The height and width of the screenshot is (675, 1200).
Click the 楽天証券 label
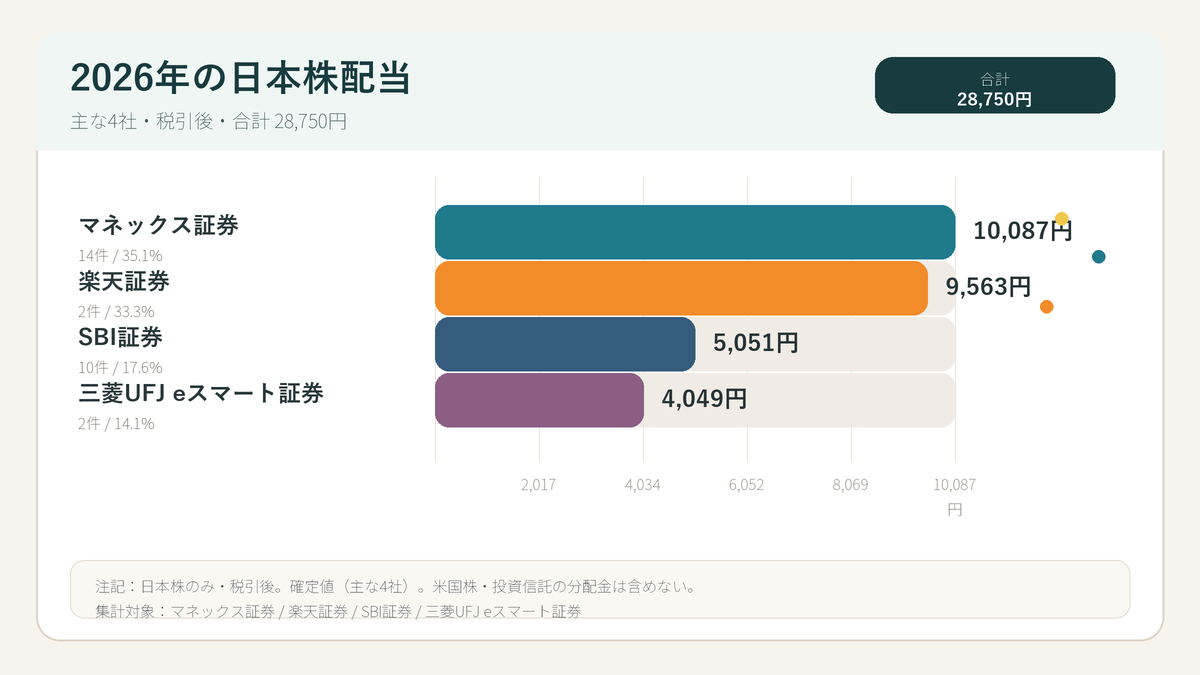124,281
